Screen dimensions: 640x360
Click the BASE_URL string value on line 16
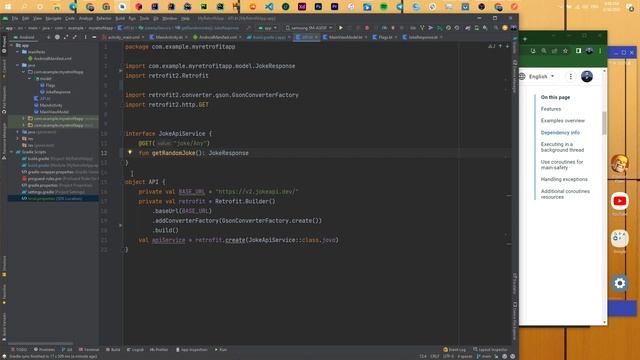click(257, 191)
